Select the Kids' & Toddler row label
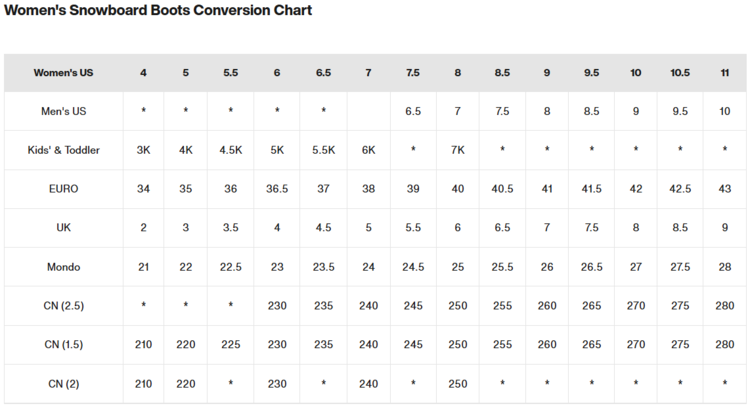Image resolution: width=750 pixels, height=406 pixels. 63,150
